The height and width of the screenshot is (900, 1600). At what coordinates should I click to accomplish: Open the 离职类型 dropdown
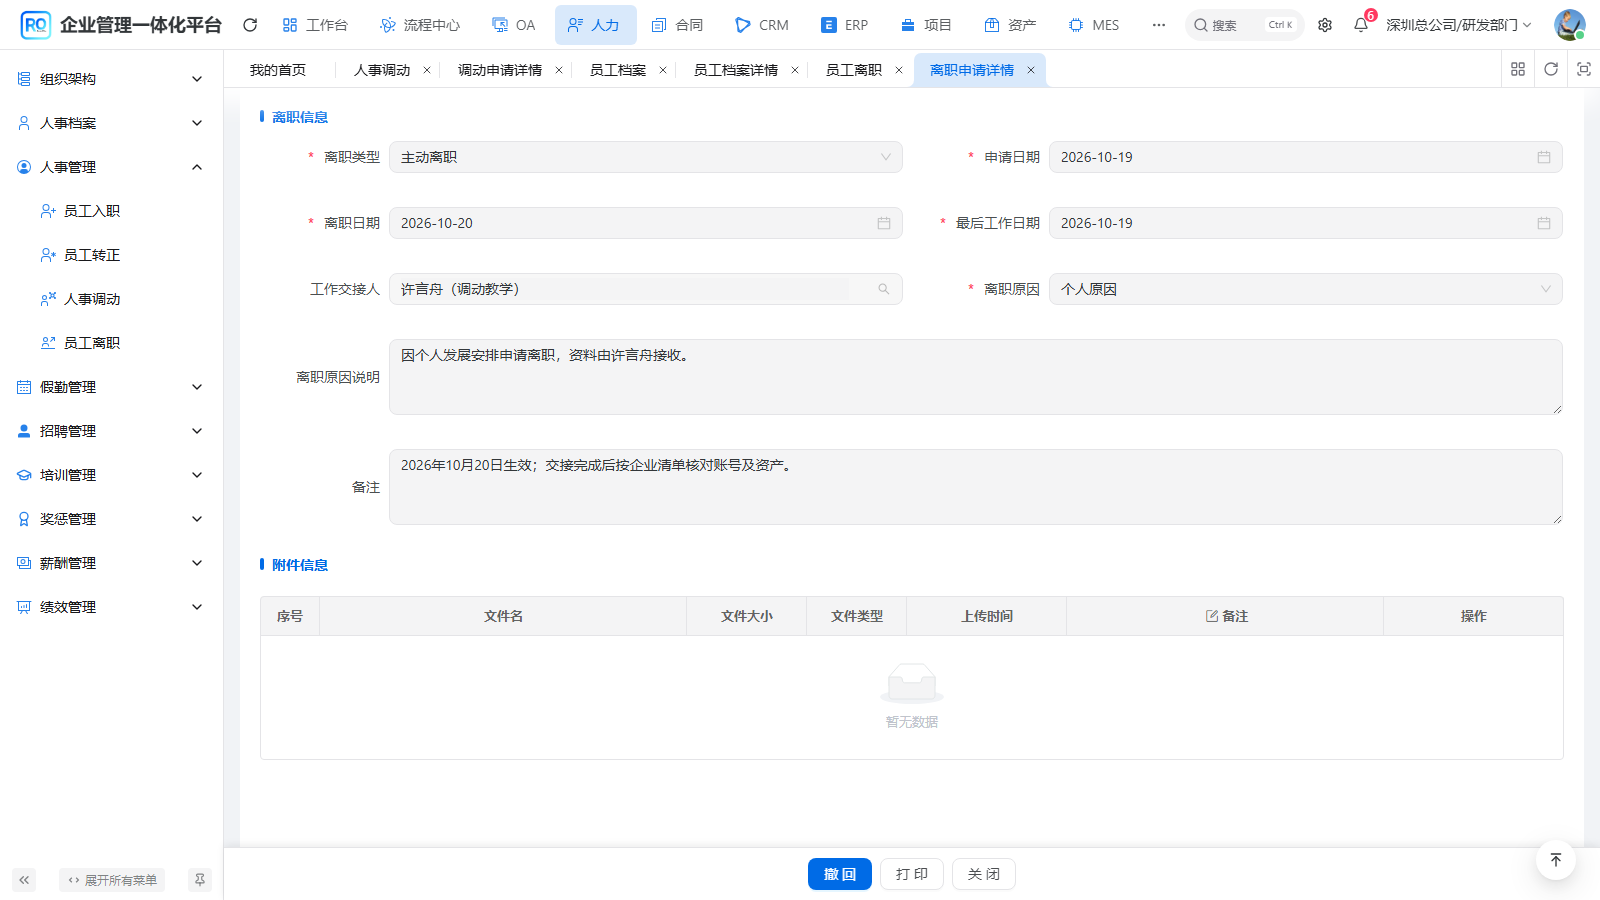(x=645, y=157)
